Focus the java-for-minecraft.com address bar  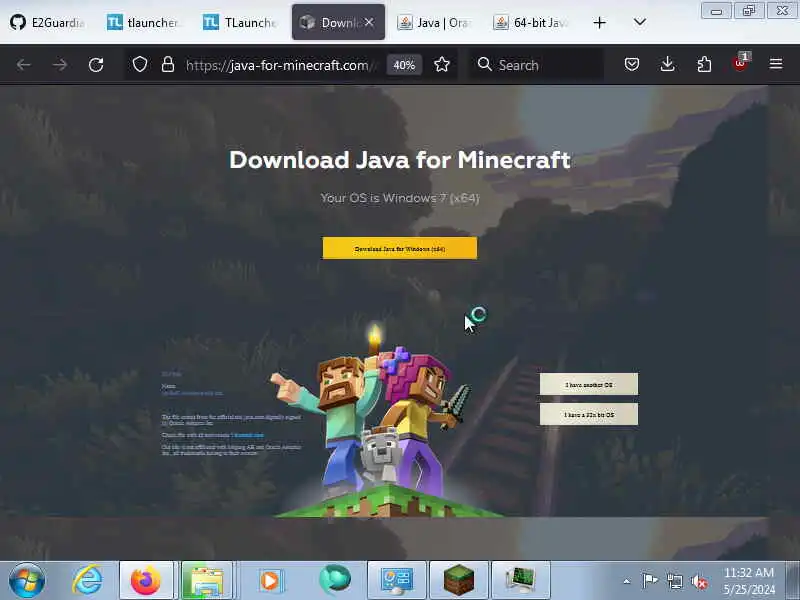point(281,65)
